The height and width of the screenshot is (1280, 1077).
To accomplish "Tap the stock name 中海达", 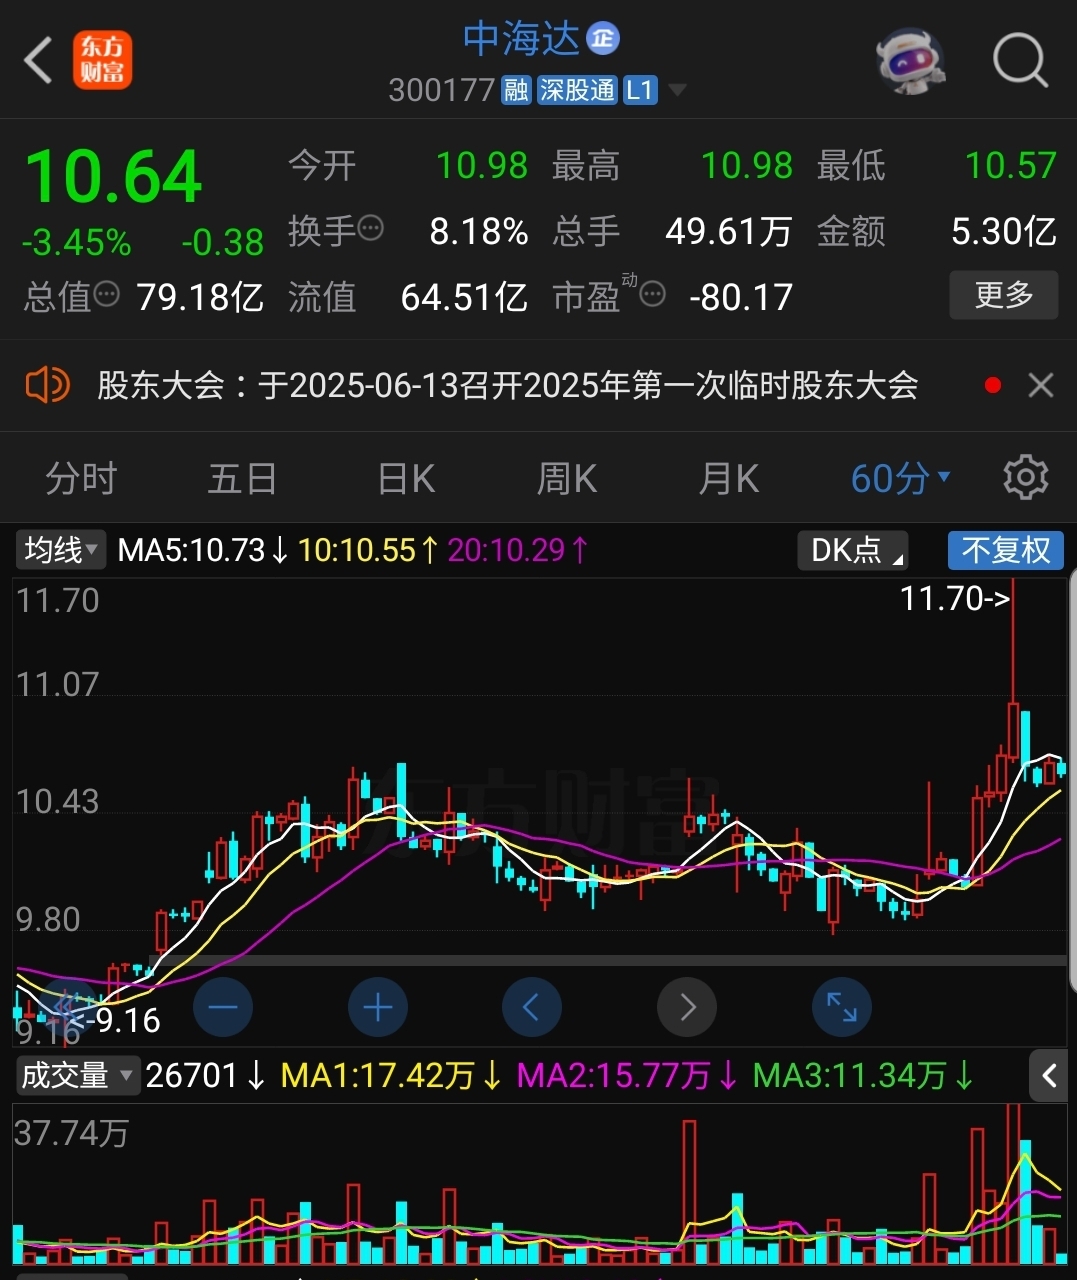I will click(x=521, y=39).
